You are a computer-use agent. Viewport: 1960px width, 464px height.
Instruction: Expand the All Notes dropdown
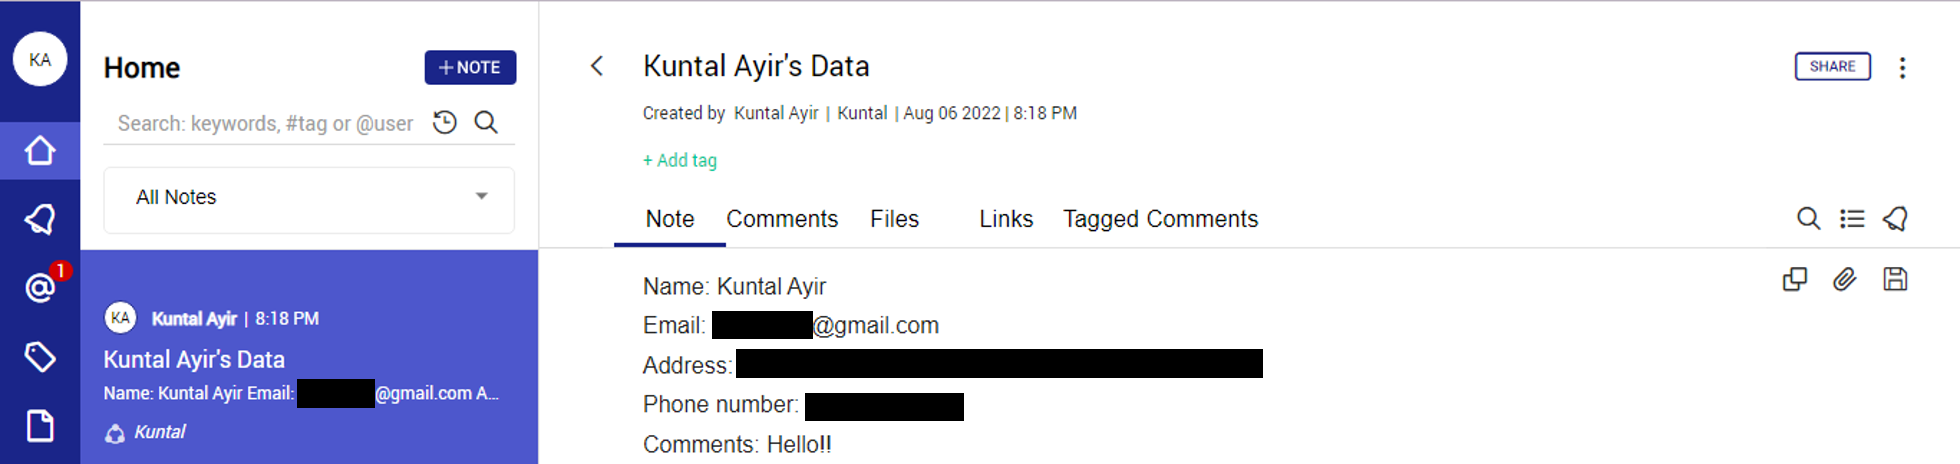309,197
